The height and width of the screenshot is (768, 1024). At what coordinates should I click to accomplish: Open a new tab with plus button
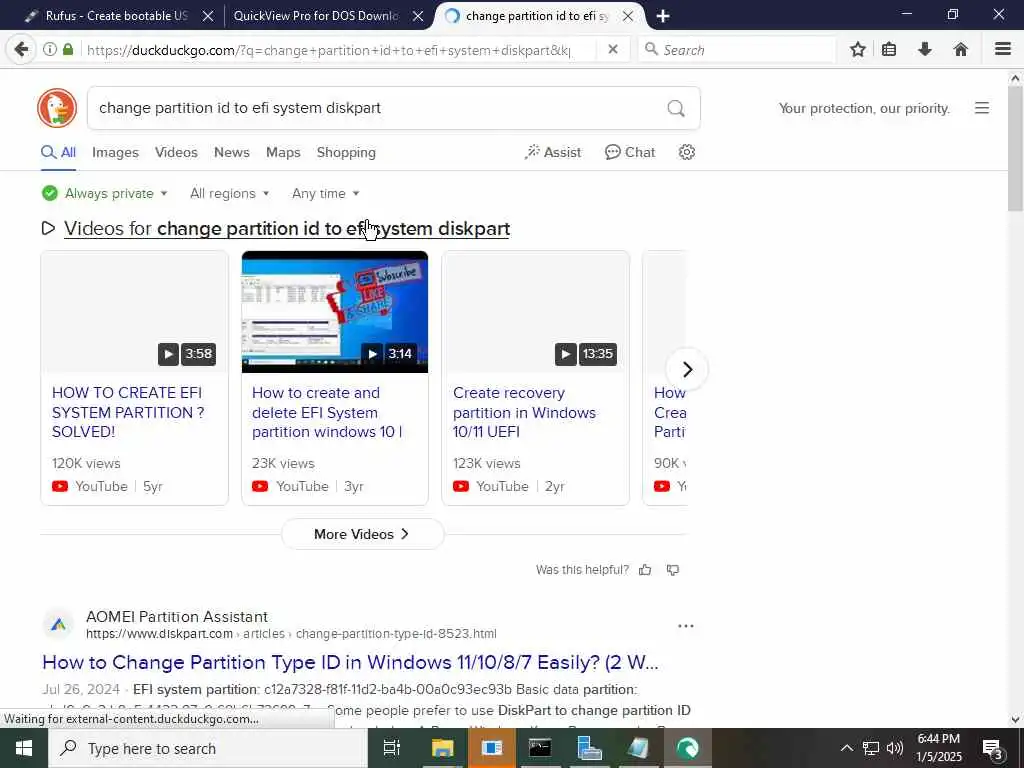pyautogui.click(x=663, y=16)
